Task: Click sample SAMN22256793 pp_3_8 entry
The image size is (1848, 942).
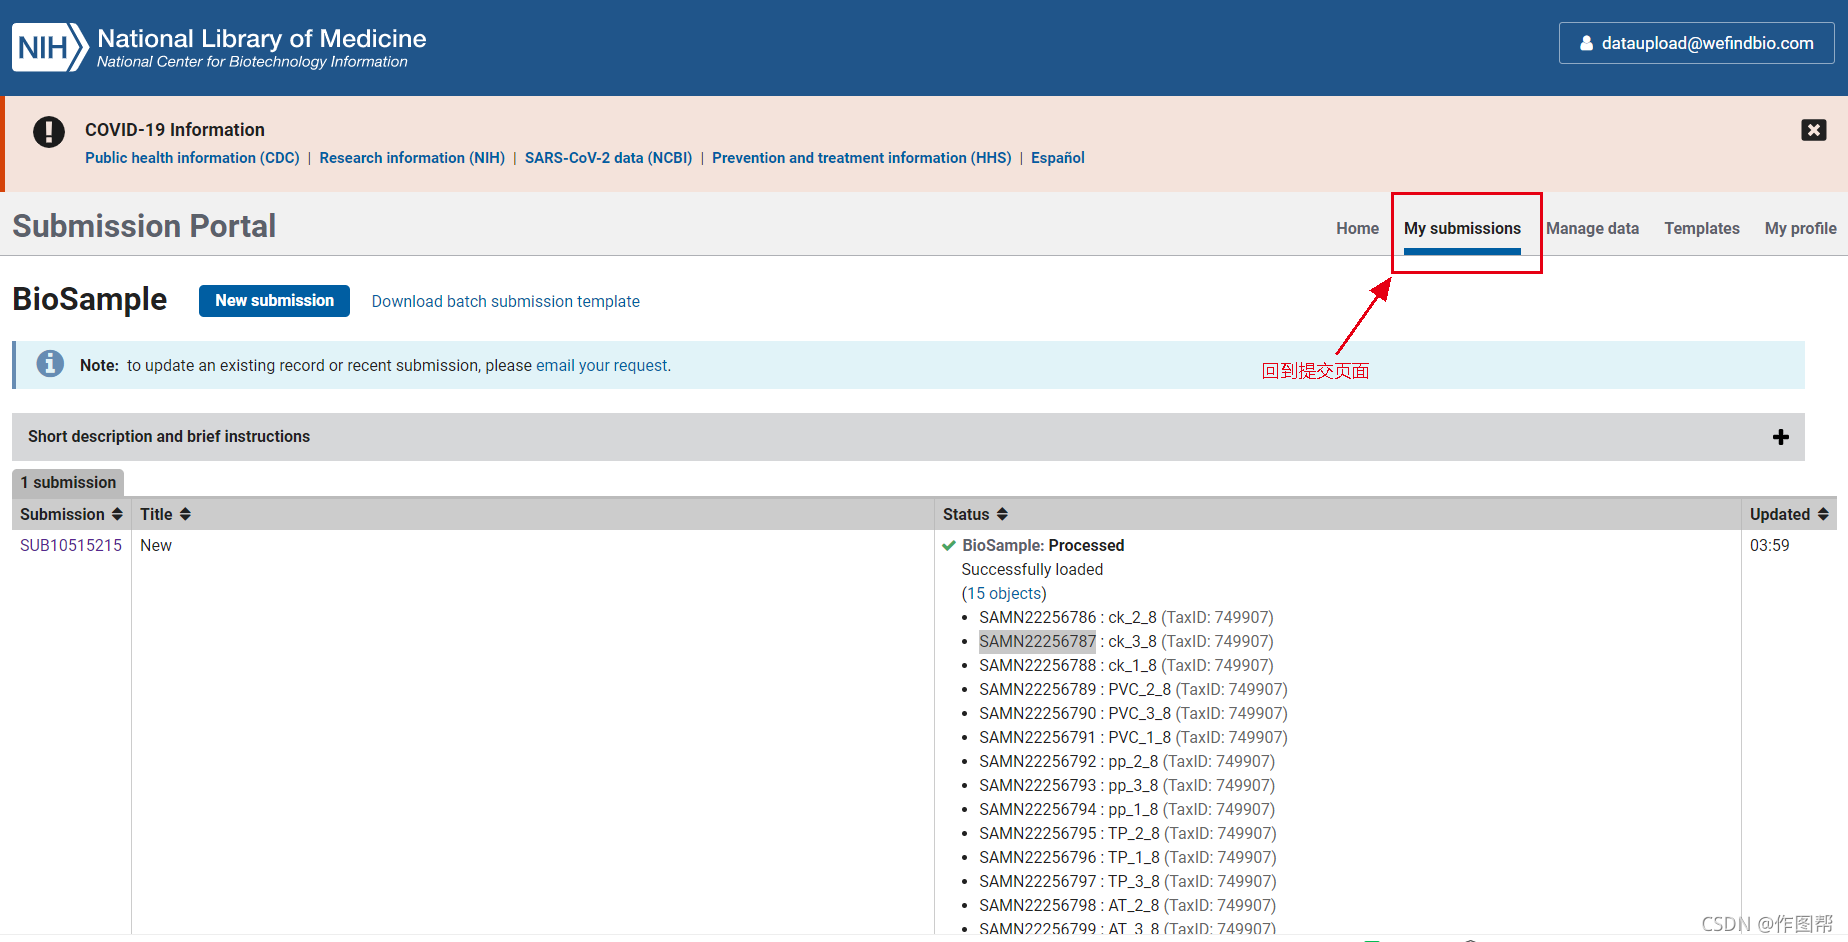Action: (1127, 785)
